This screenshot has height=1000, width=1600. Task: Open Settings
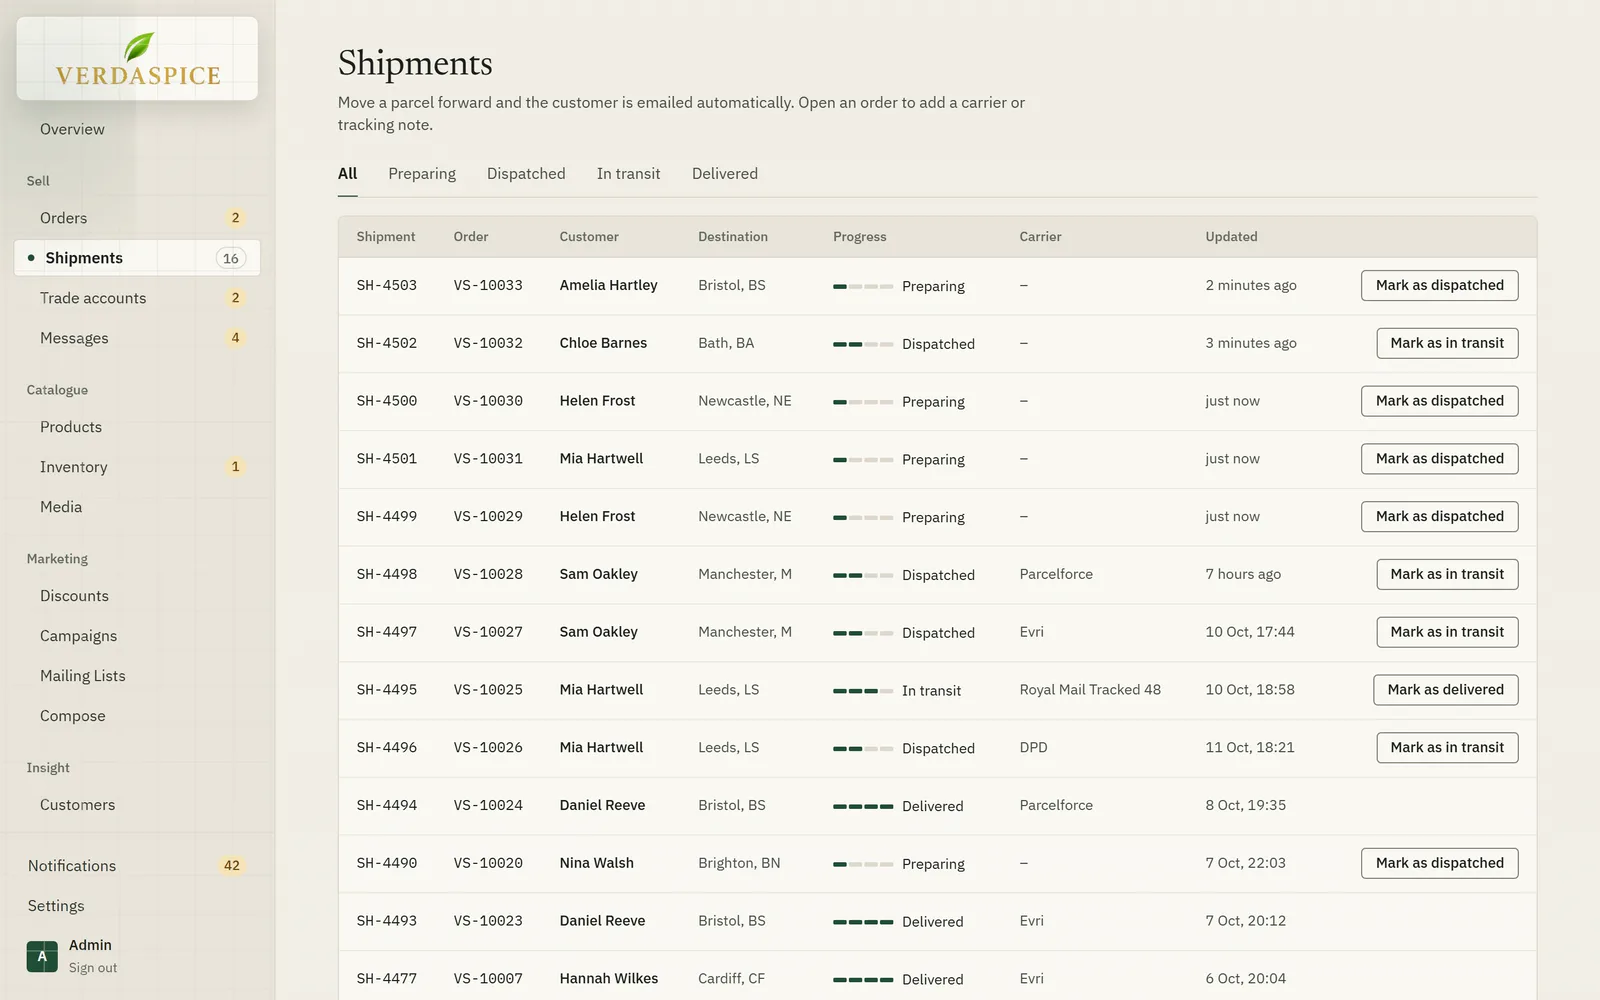coord(56,906)
